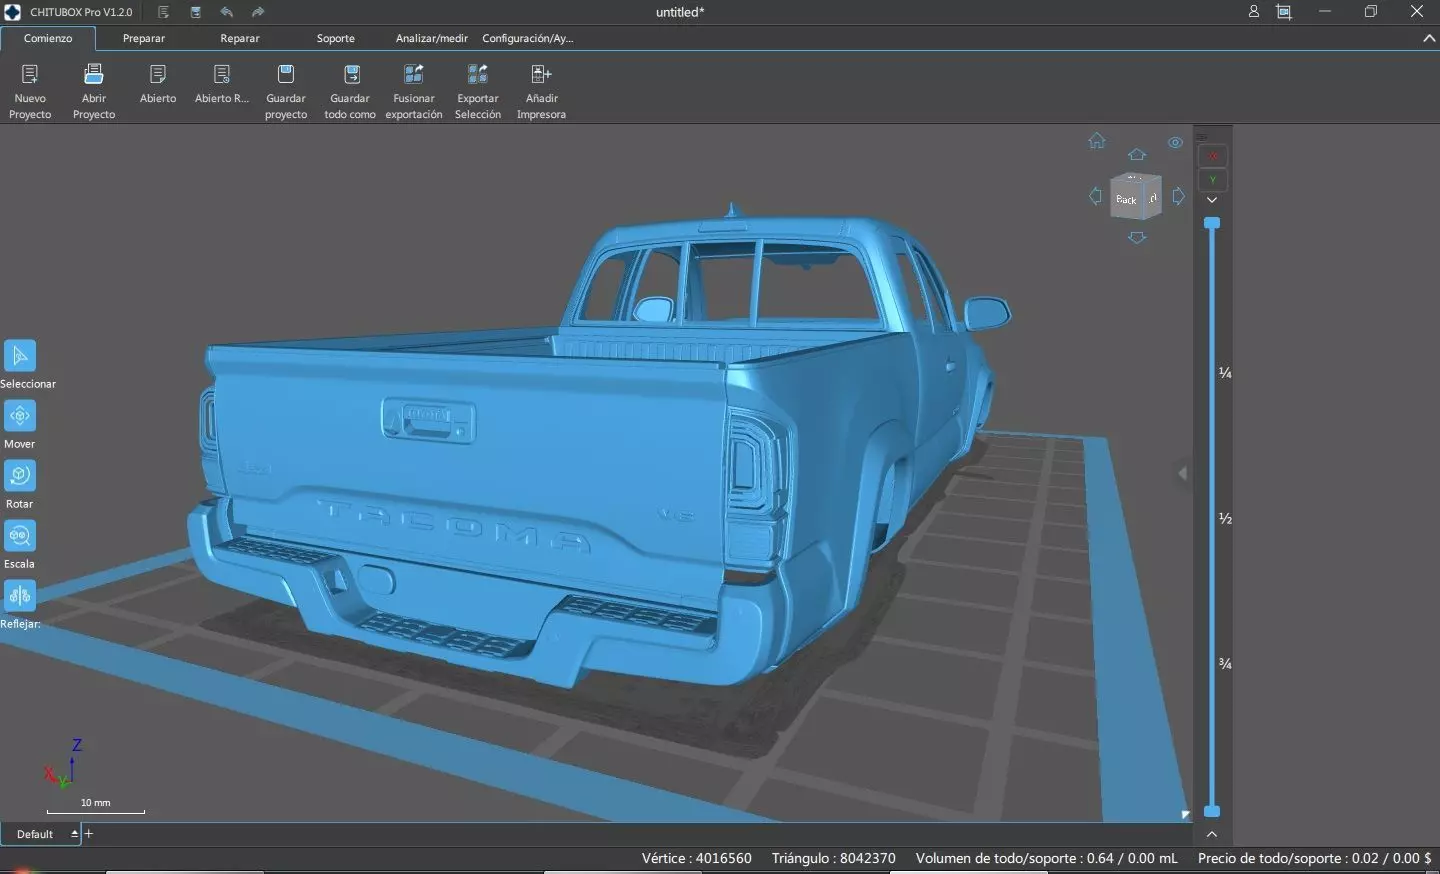Screen dimensions: 1440x874
Task: Click the Triángulo : 8042370 status text
Action: 834,858
